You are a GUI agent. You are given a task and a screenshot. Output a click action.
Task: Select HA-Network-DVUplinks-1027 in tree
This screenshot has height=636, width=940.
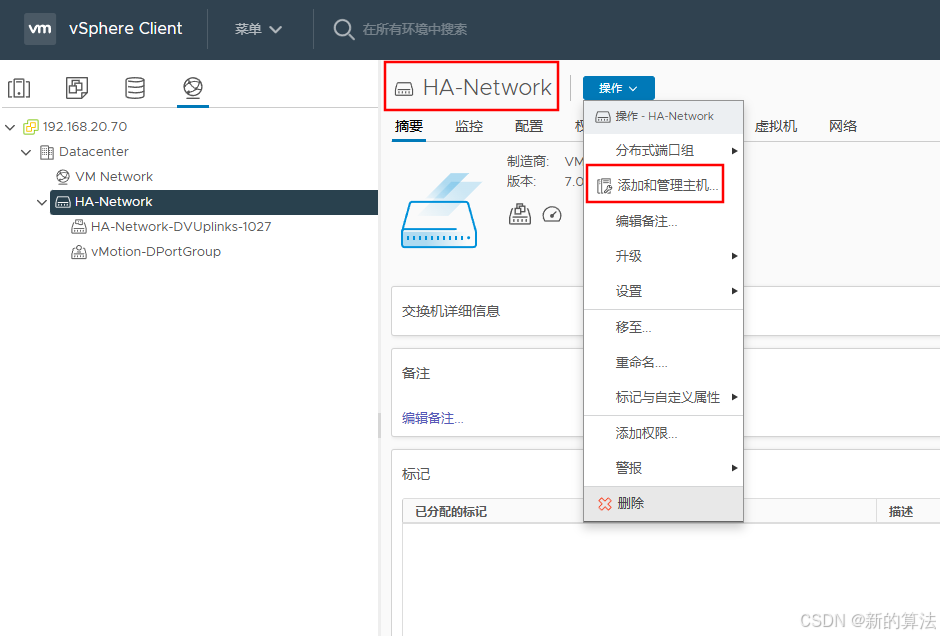[x=181, y=227]
